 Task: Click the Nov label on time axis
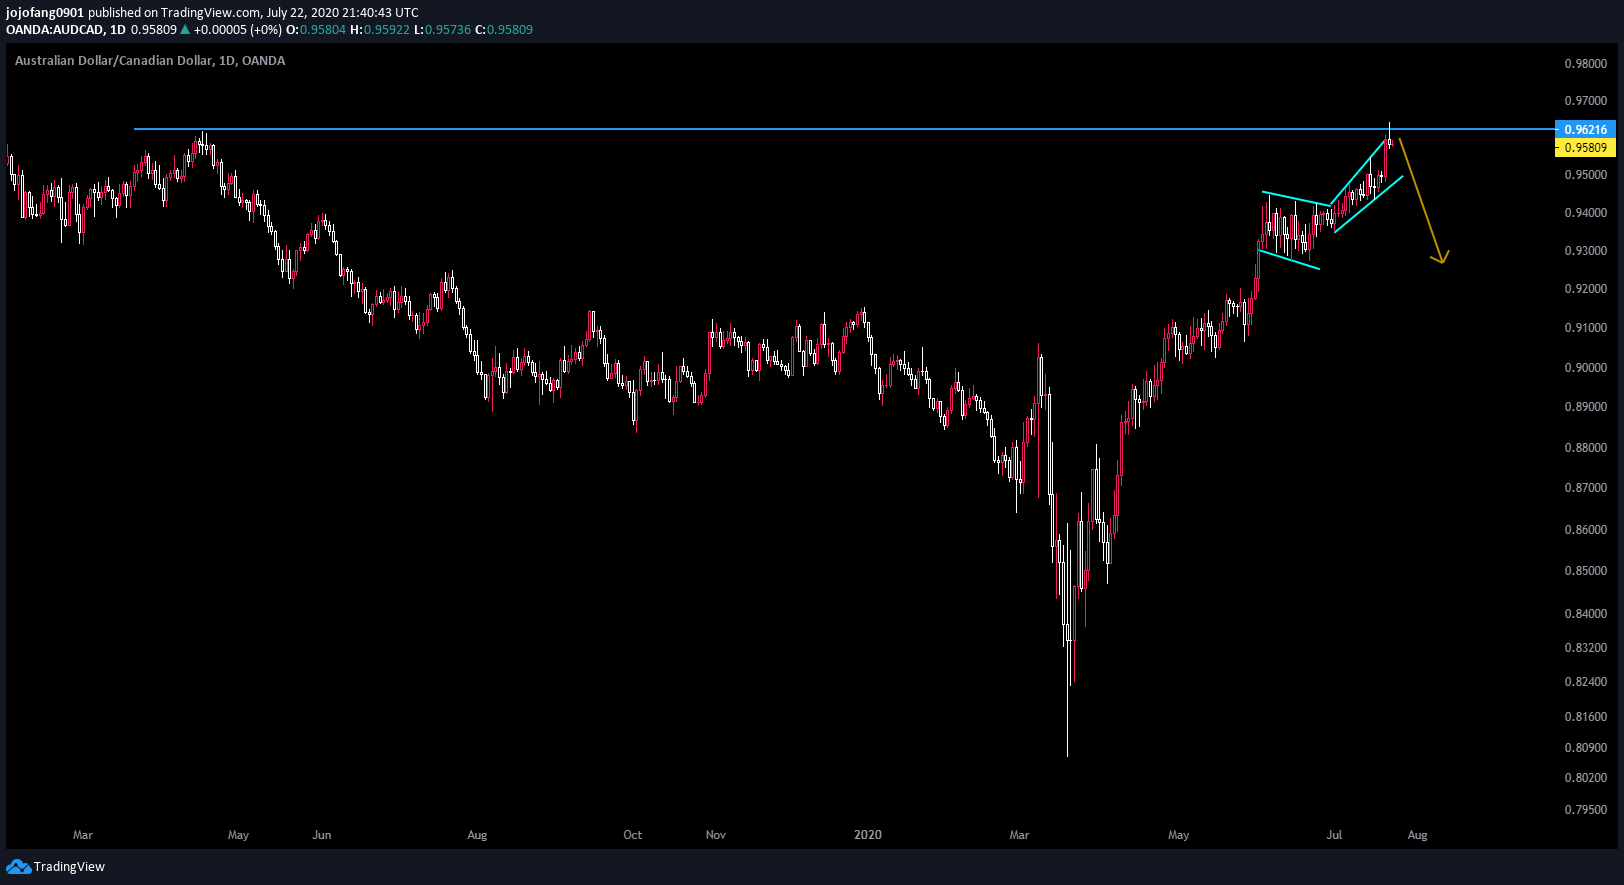tap(716, 835)
